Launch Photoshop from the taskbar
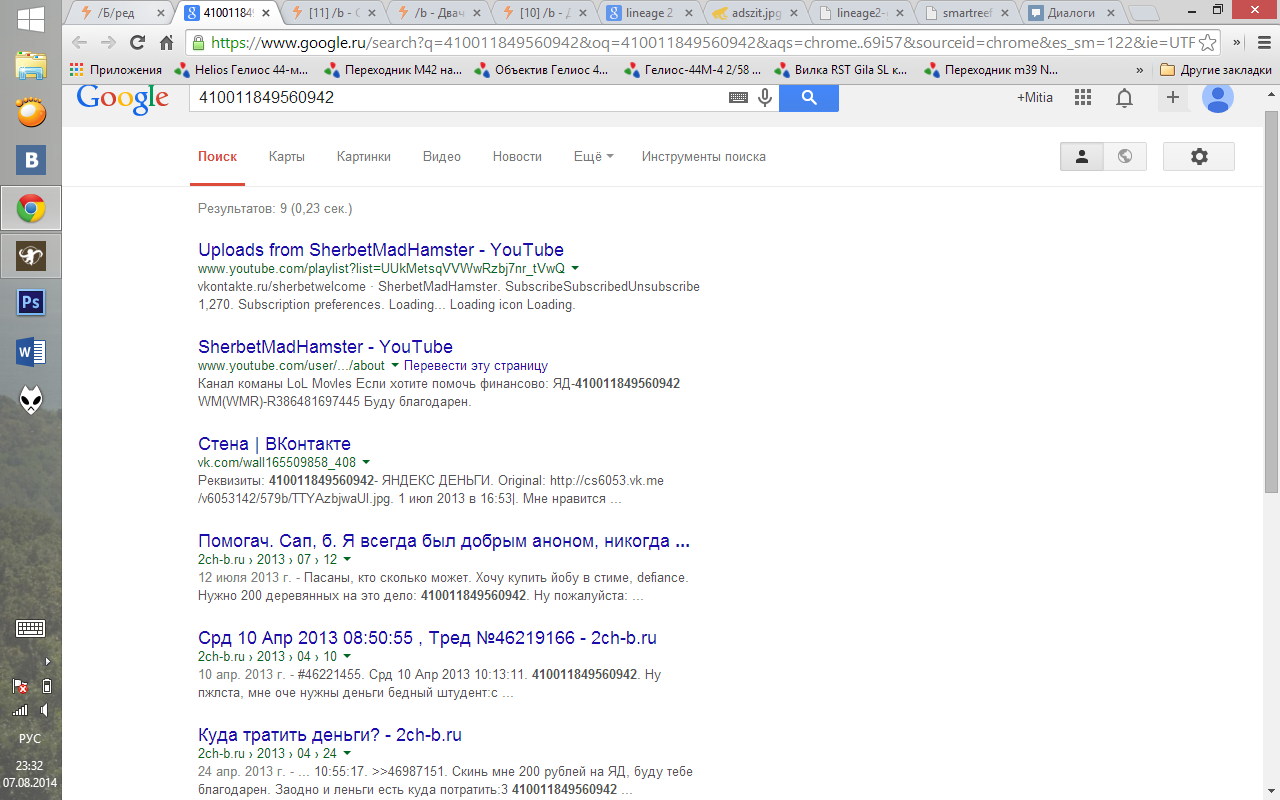The width and height of the screenshot is (1280, 800). [x=31, y=302]
